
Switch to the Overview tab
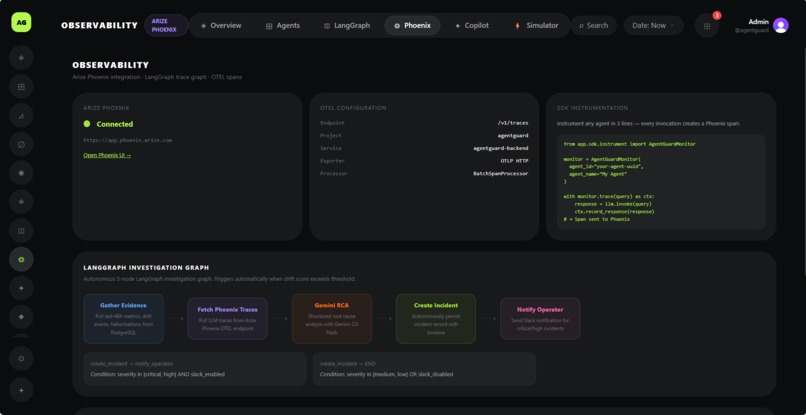coord(221,26)
